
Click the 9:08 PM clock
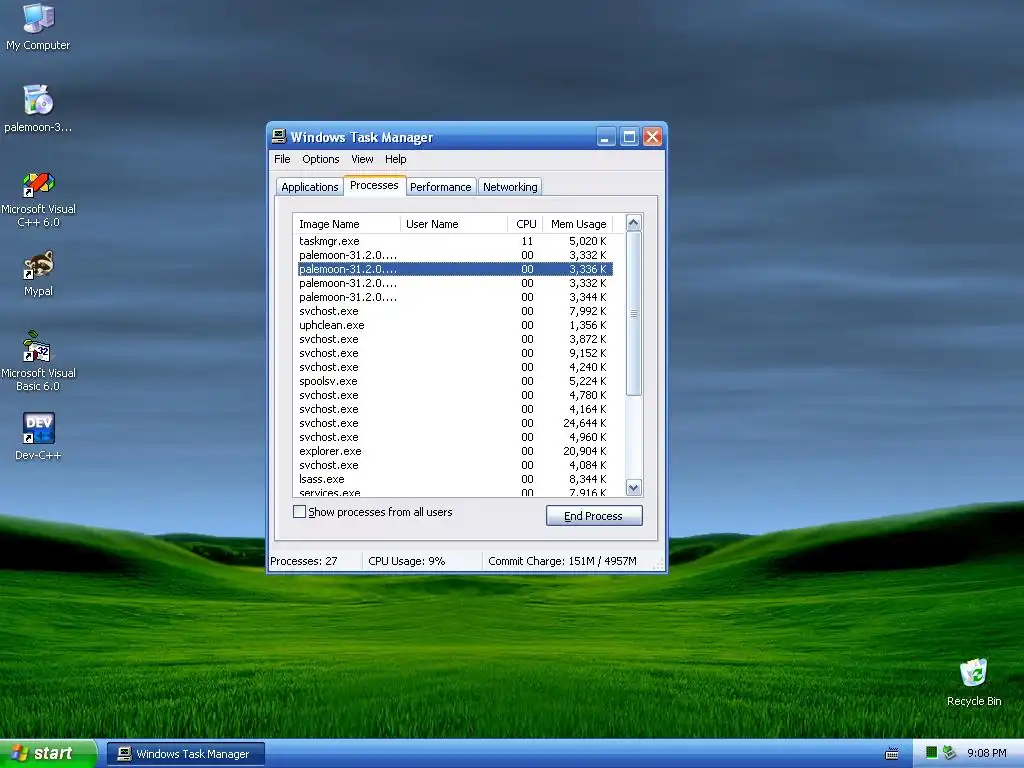986,753
